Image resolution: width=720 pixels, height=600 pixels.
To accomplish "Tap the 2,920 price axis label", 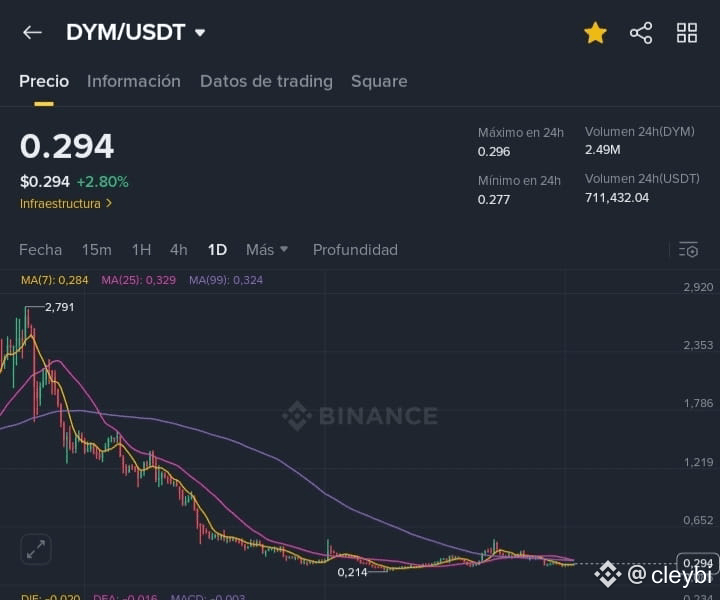I will 698,287.
